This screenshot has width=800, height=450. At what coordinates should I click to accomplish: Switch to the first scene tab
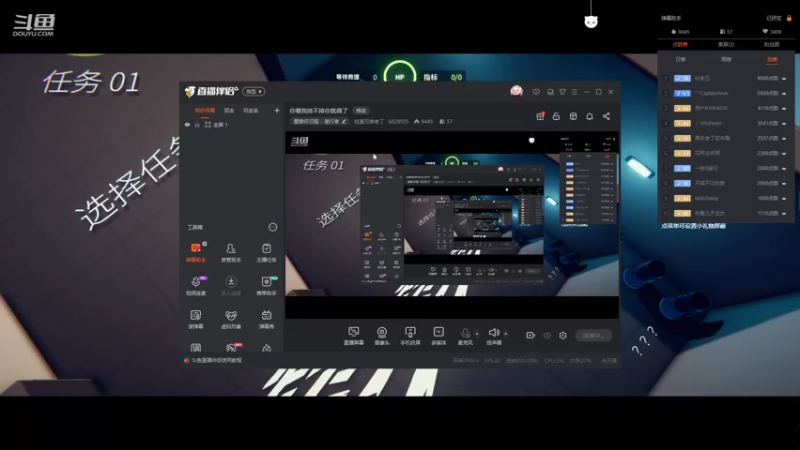[205, 111]
